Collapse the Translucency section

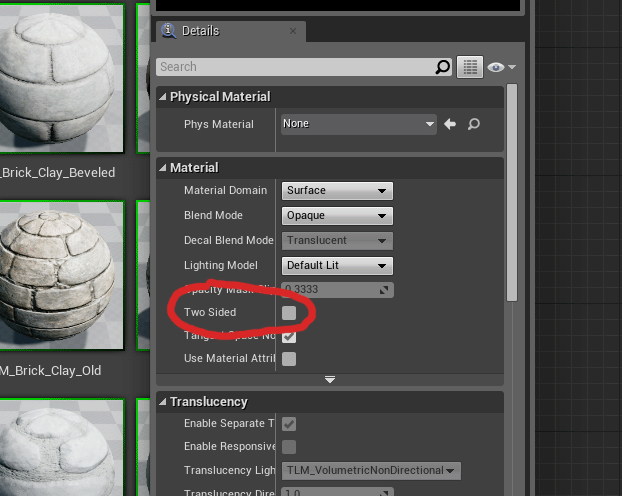(x=163, y=402)
